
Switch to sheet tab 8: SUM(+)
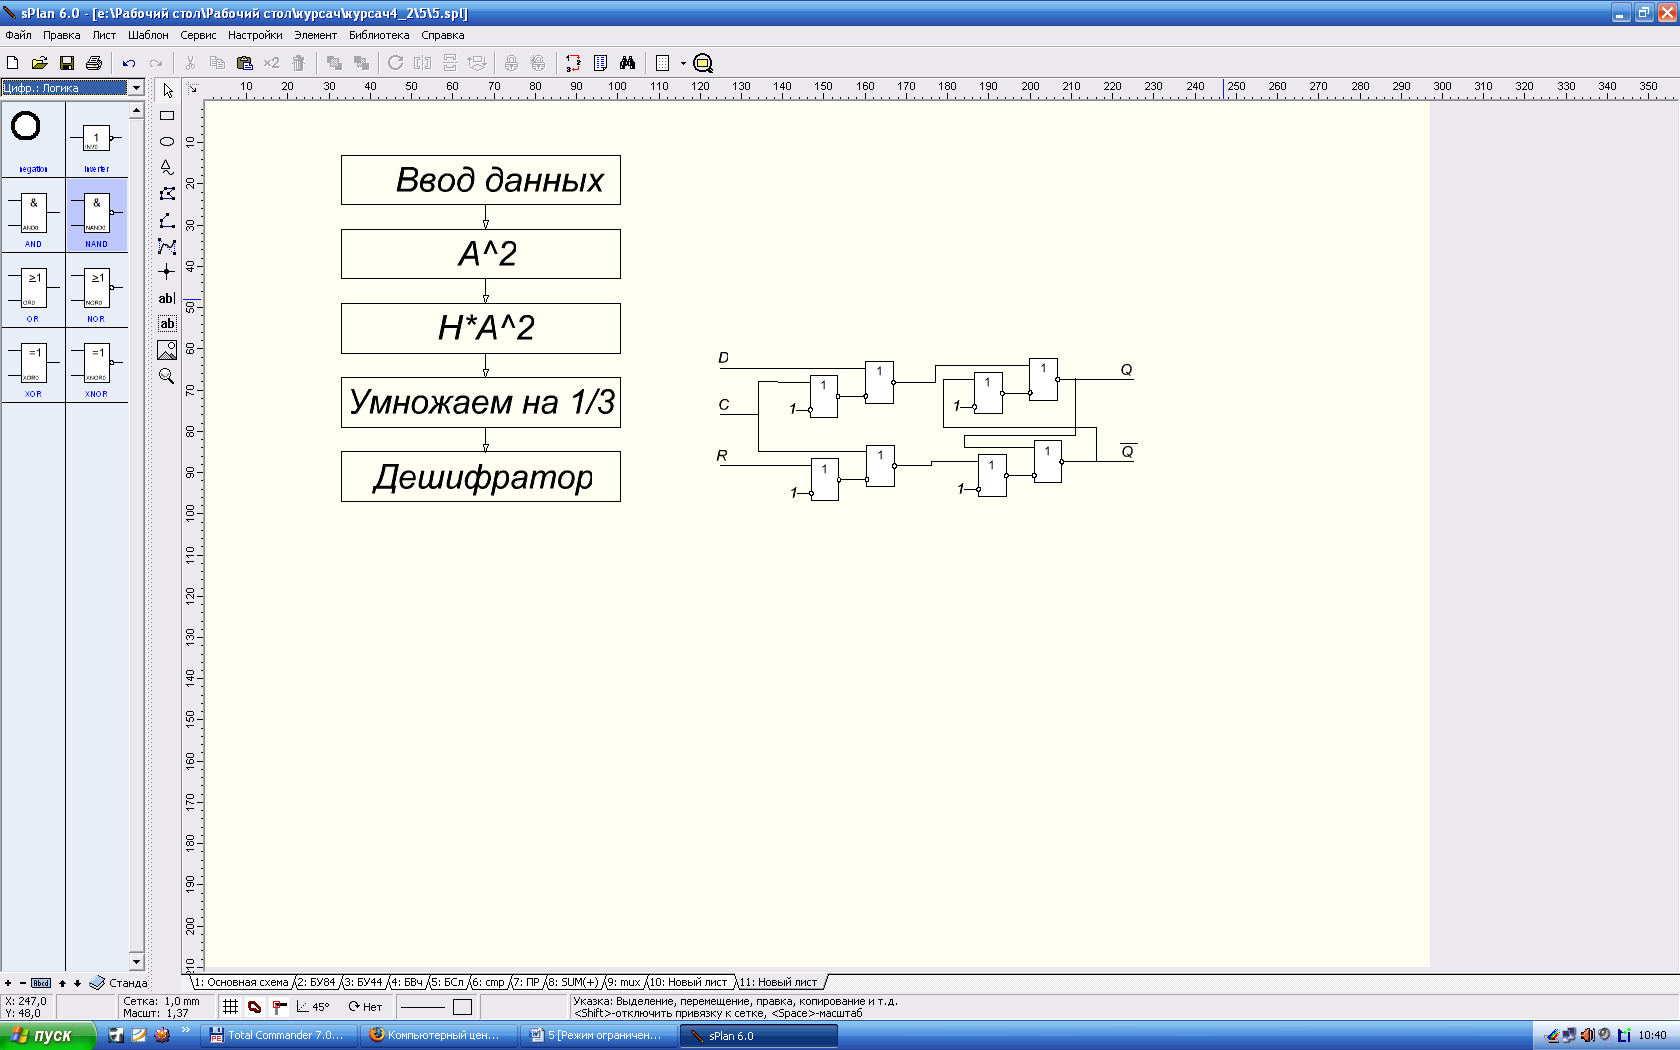tap(574, 982)
